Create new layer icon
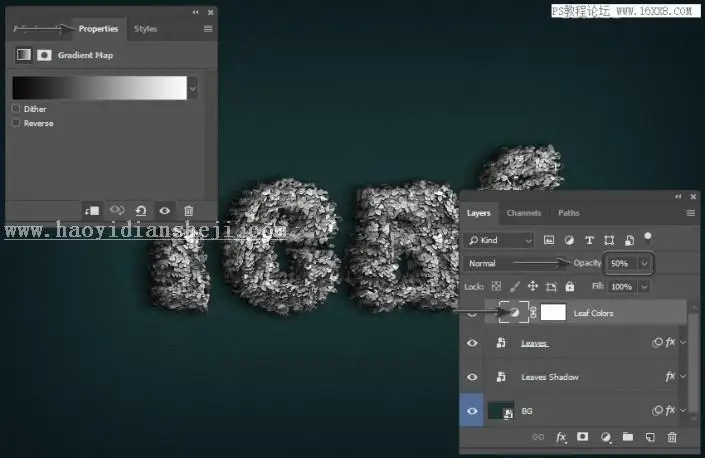Screen dimensions: 705x458 pos(650,437)
